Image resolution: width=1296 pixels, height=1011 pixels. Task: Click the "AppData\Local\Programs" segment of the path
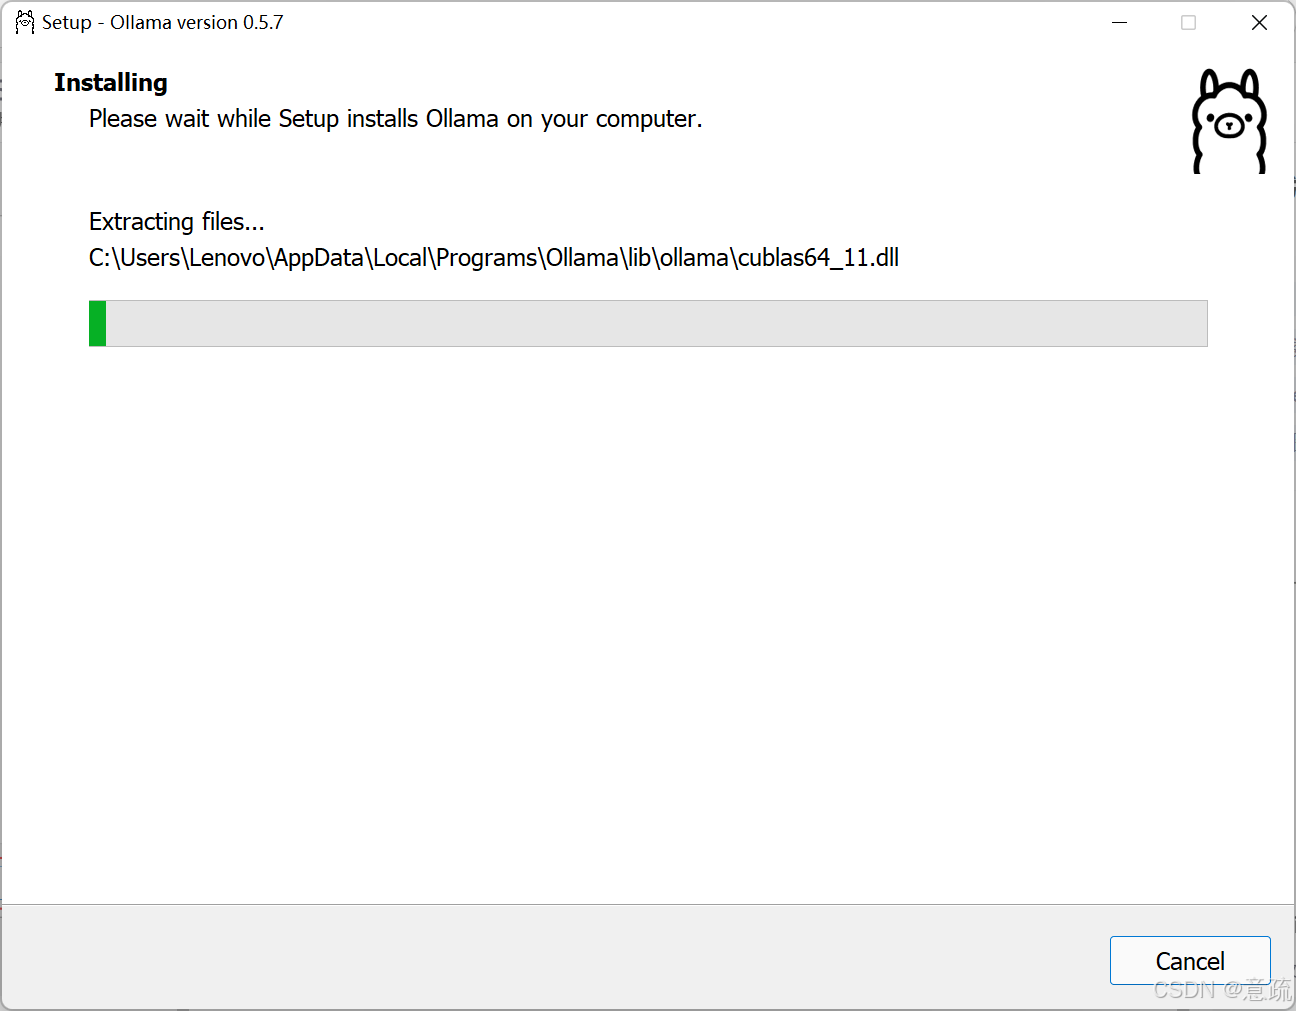click(406, 258)
